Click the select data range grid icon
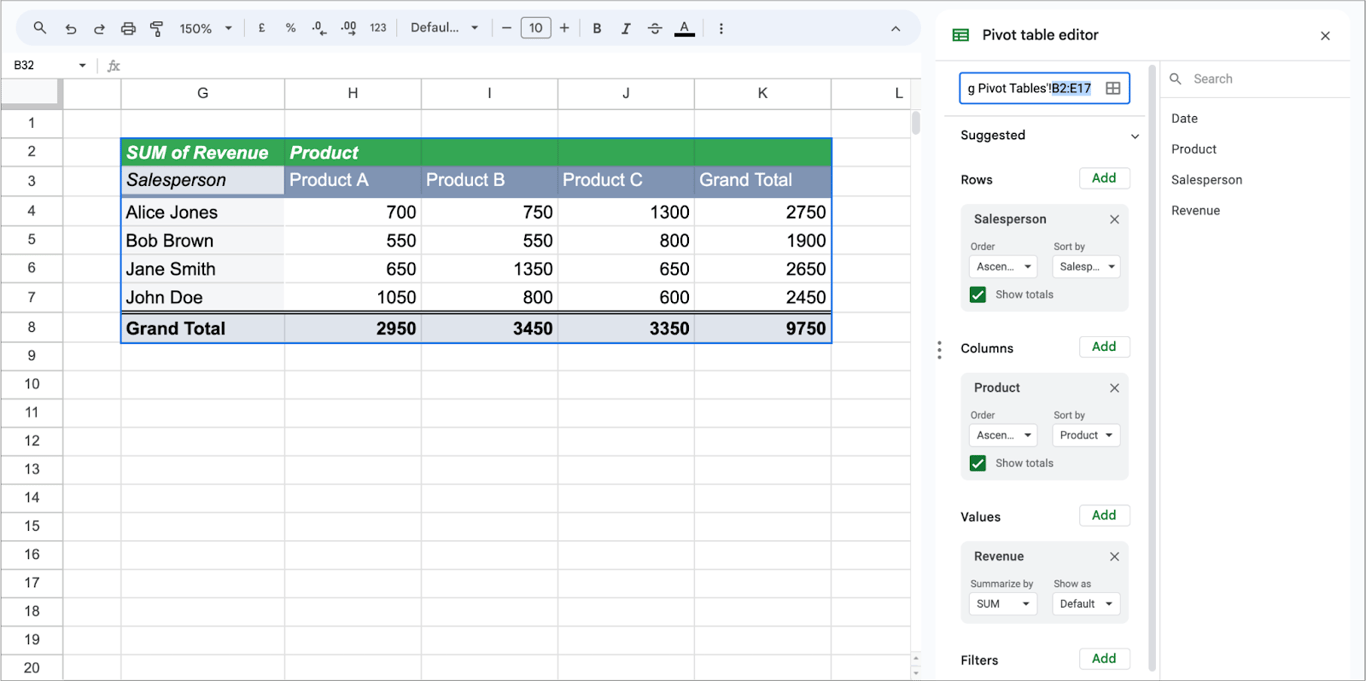Screen dimensions: 1366x681 coord(1113,88)
